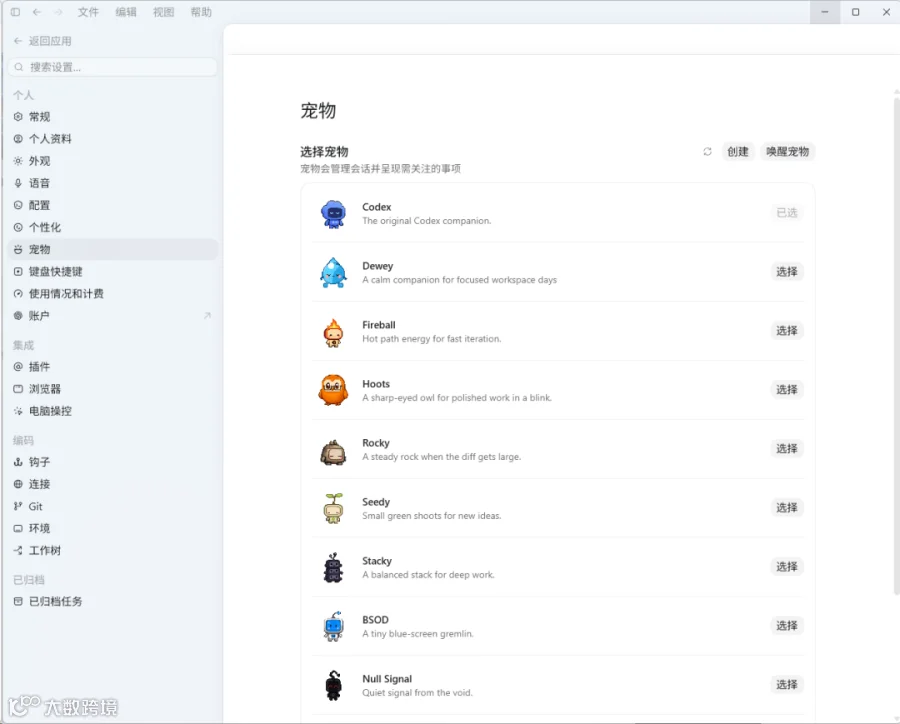Click the Stacky pet avatar
This screenshot has width=900, height=724.
[333, 568]
